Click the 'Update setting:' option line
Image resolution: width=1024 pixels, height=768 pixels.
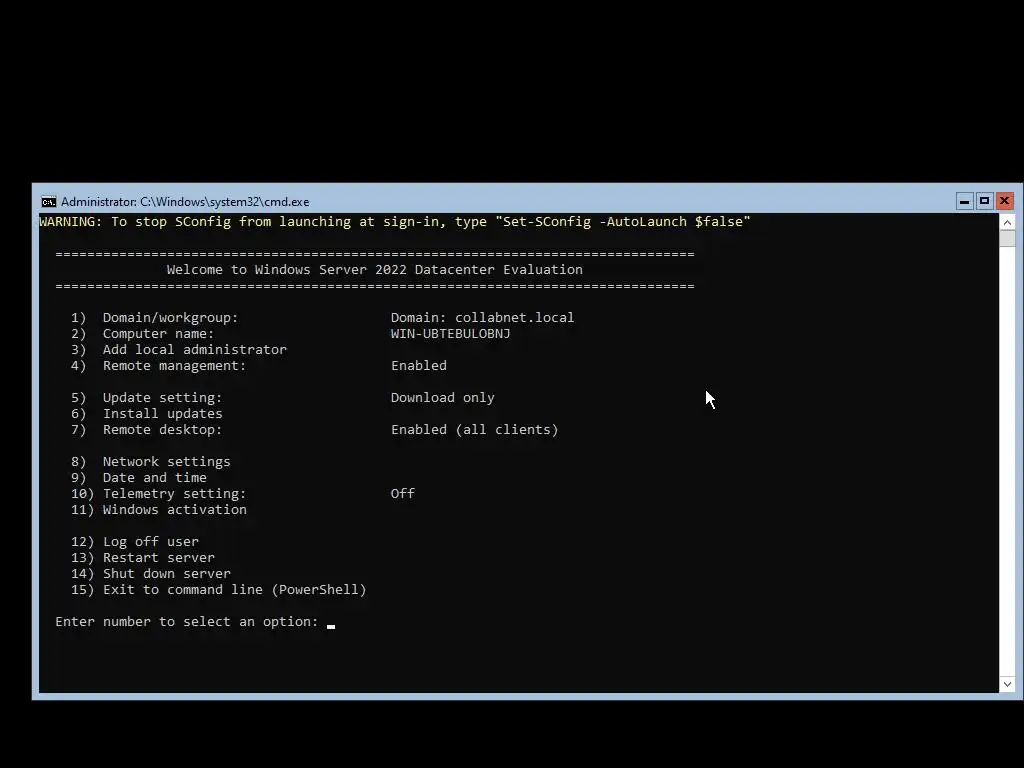click(x=146, y=398)
